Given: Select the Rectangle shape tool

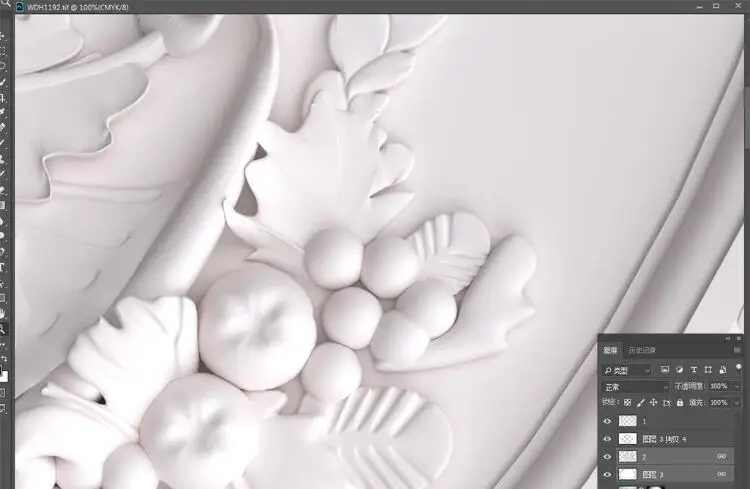Looking at the screenshot, I should click(2, 298).
